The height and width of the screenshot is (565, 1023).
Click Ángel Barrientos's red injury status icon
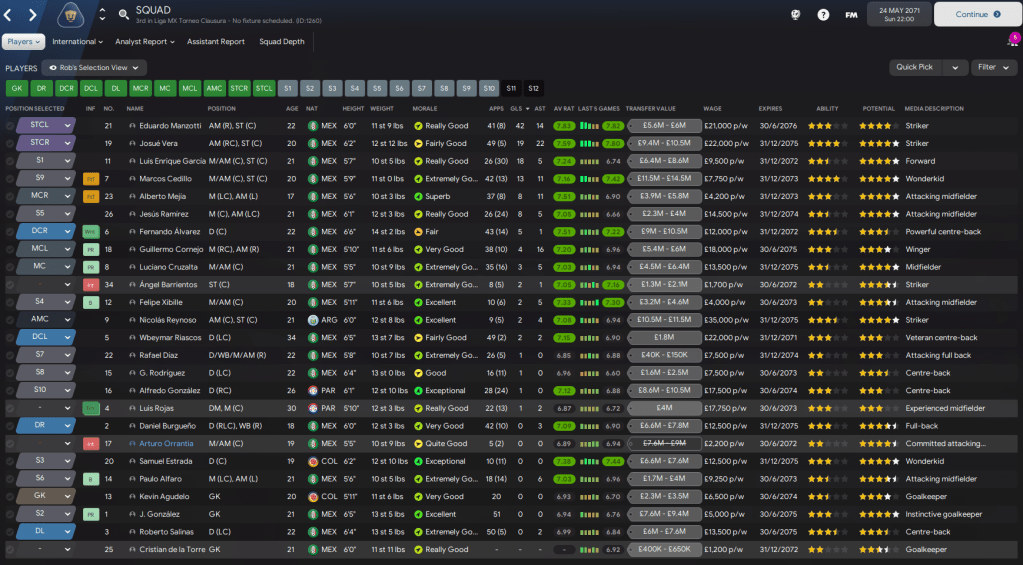(x=90, y=285)
